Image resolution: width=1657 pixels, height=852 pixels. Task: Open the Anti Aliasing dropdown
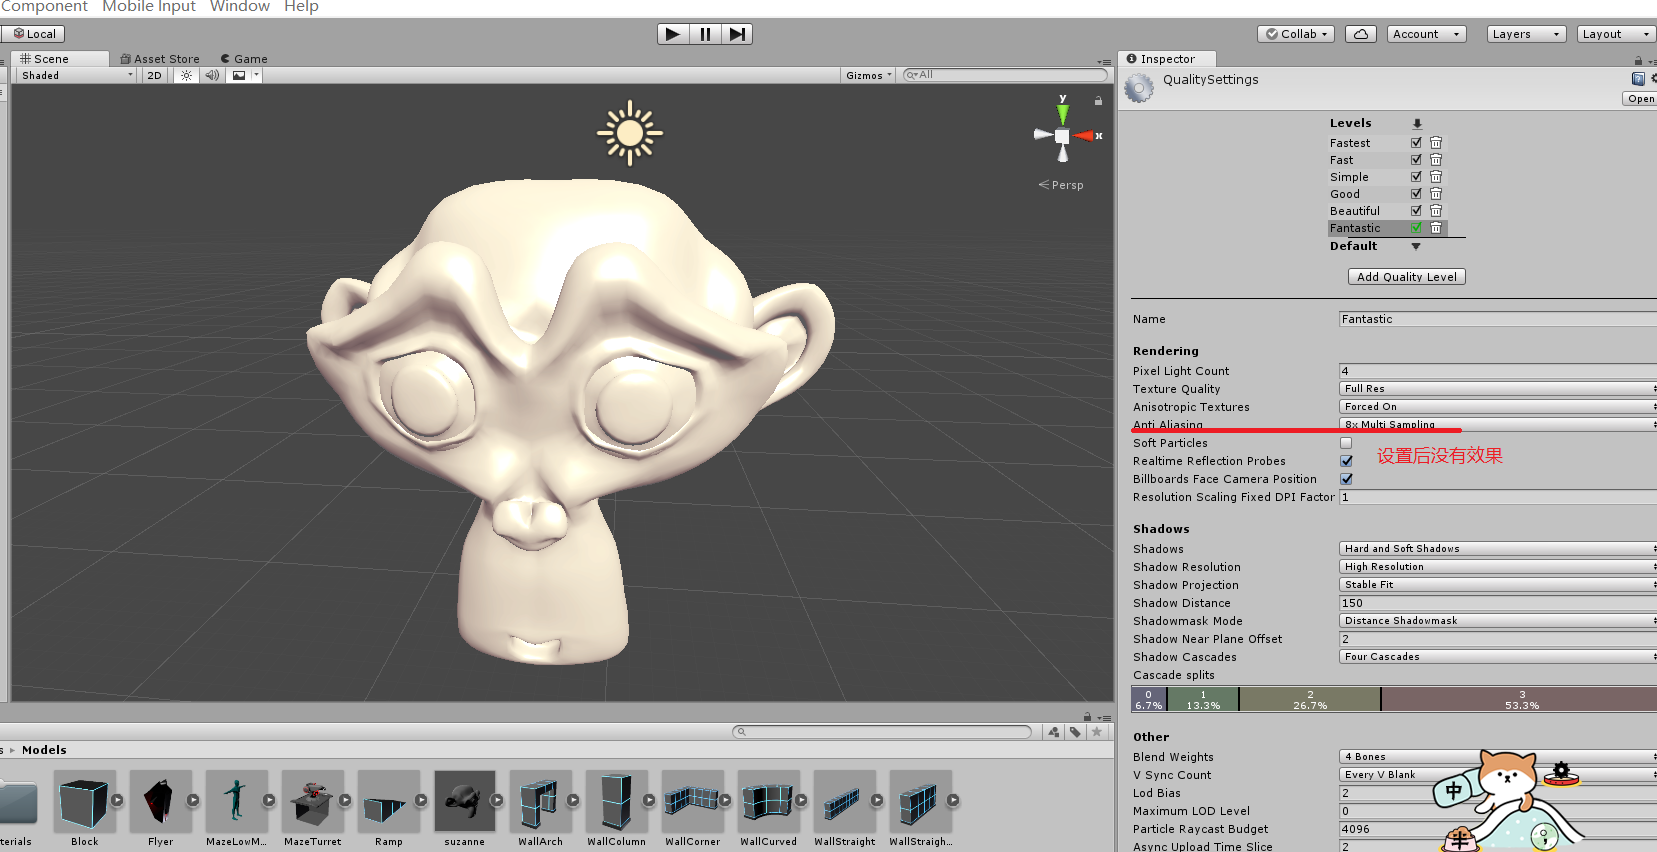pos(1498,425)
